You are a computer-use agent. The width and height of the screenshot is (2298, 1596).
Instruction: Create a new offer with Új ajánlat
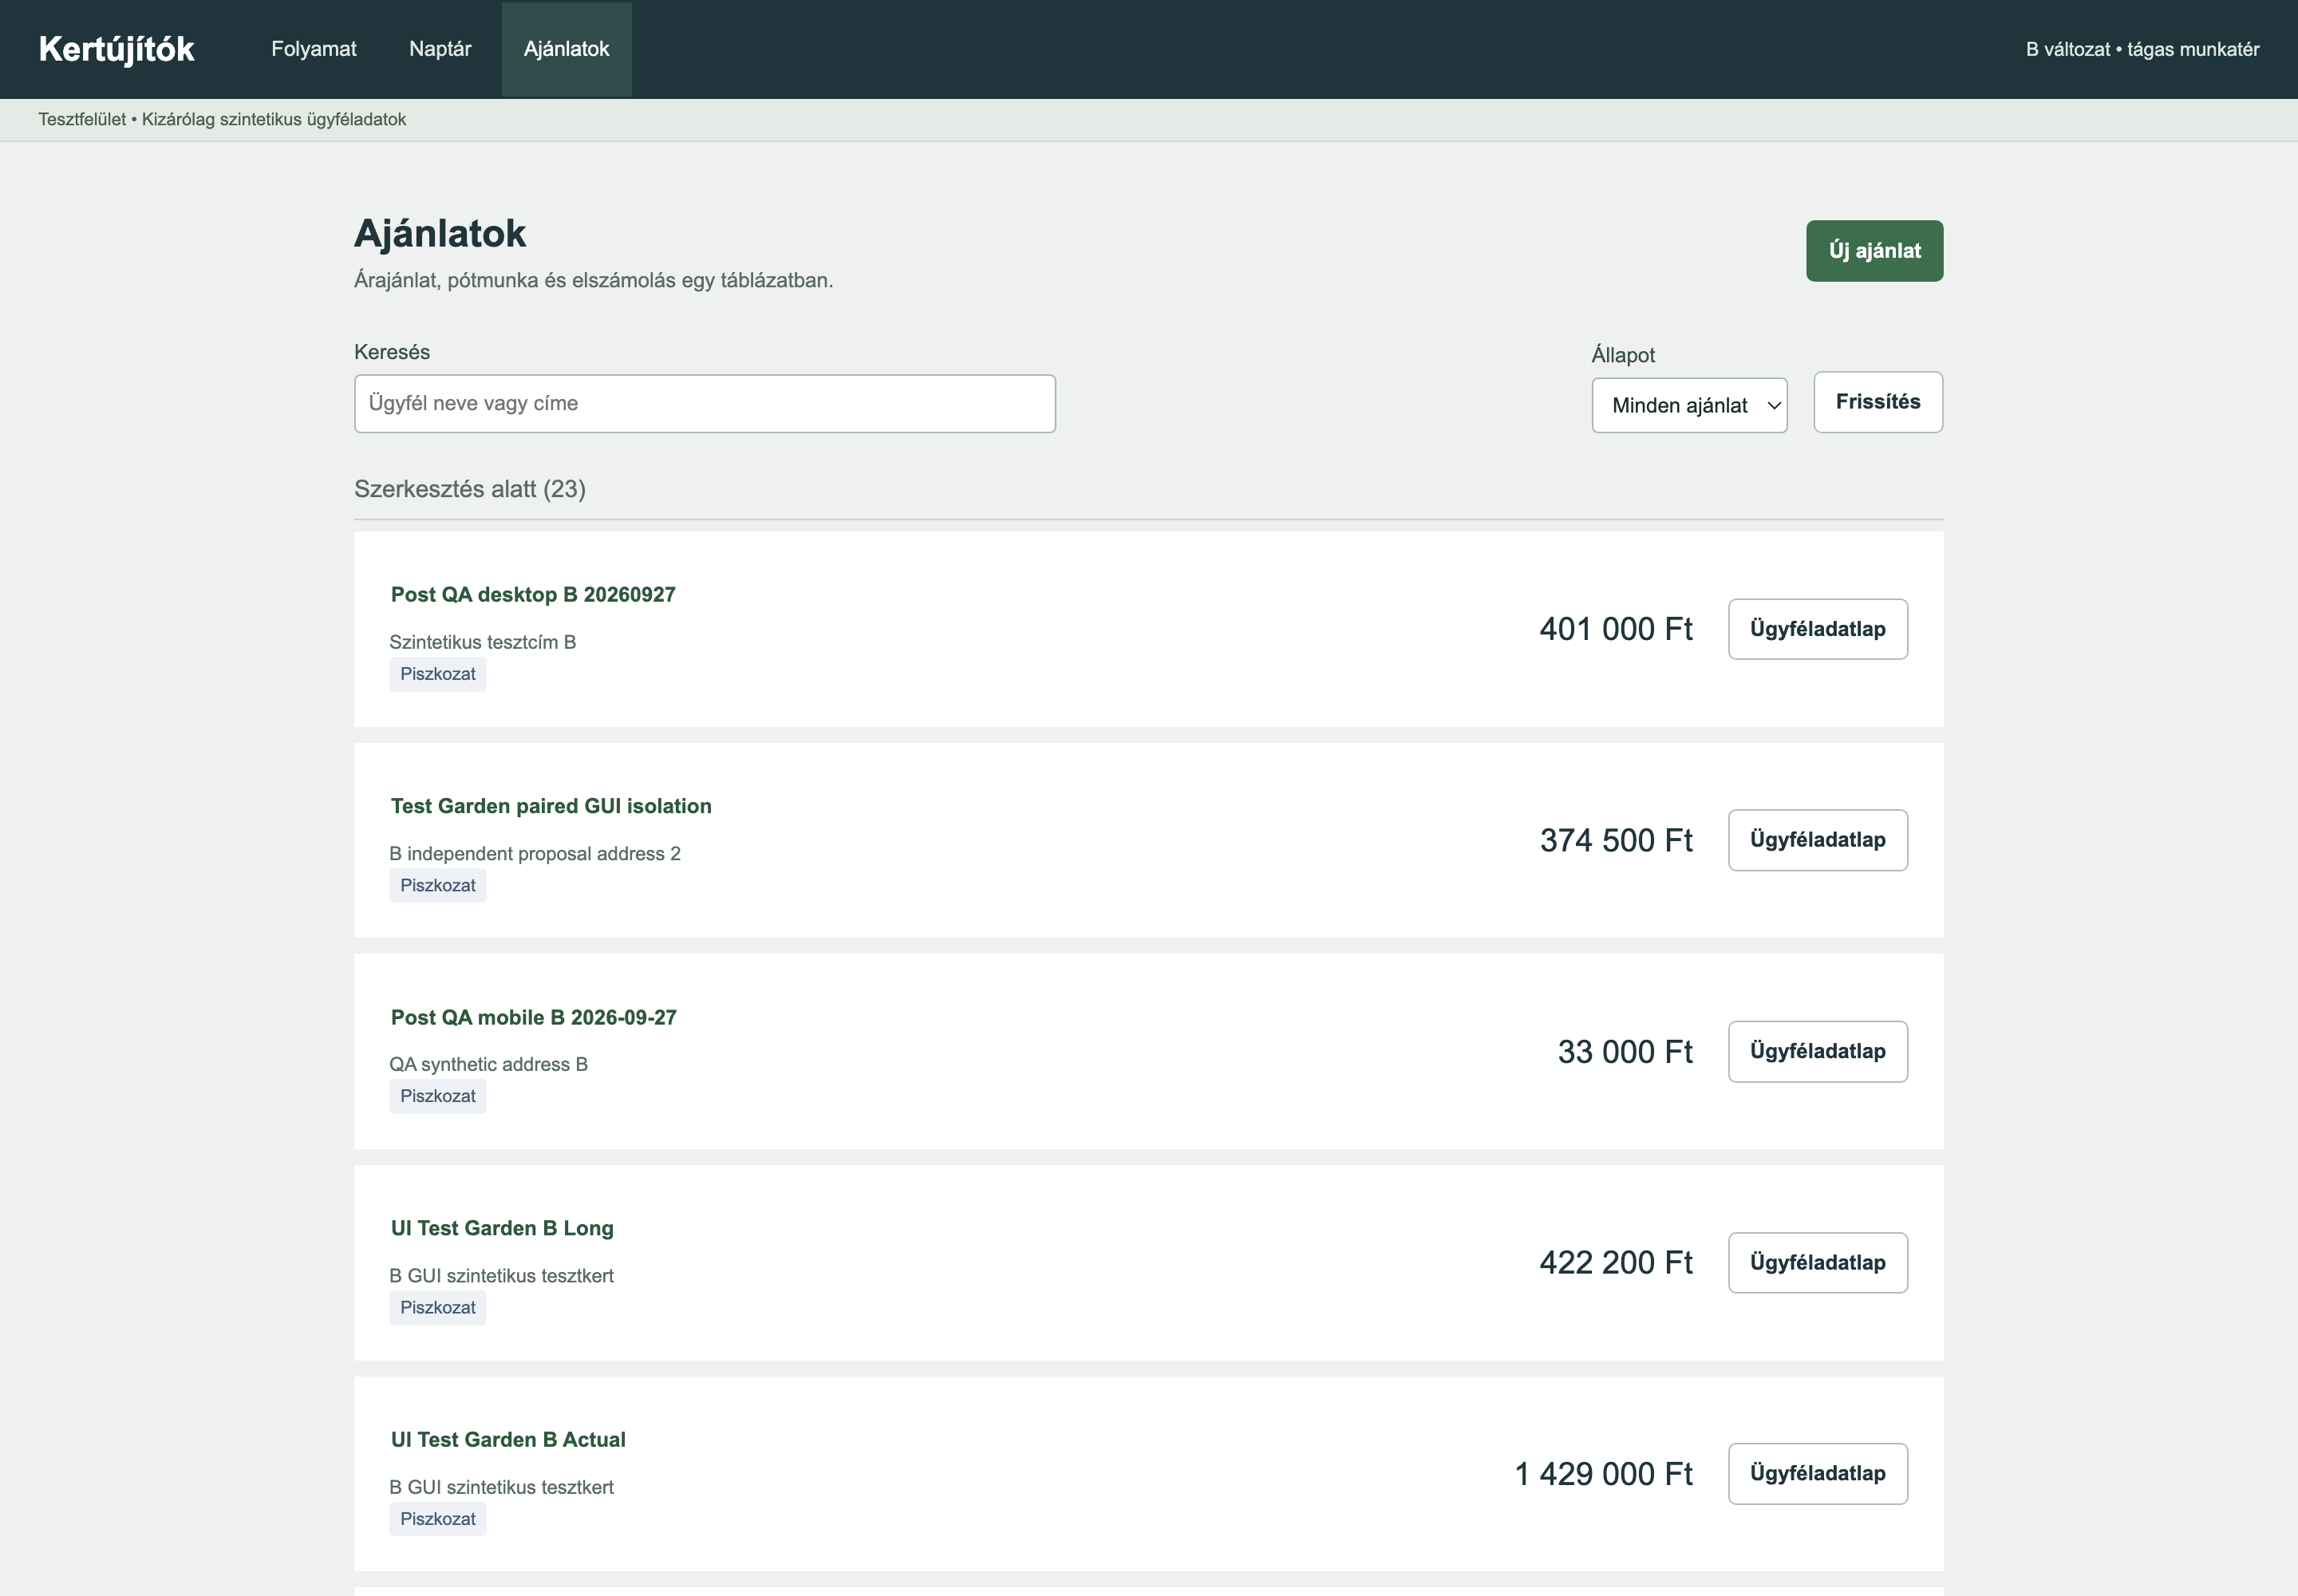[1874, 251]
